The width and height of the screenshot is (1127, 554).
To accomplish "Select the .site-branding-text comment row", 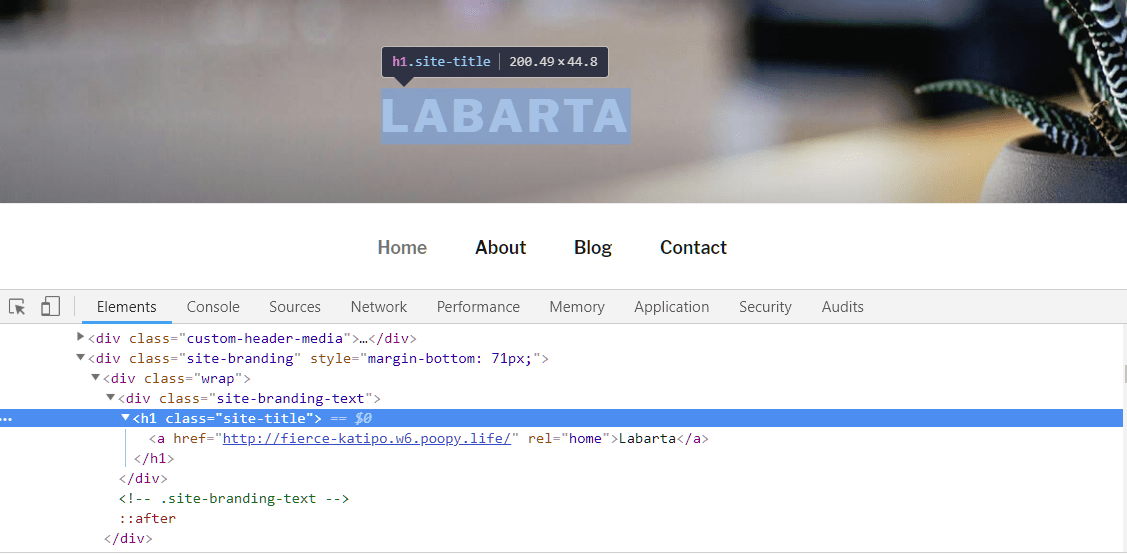I will (x=234, y=498).
